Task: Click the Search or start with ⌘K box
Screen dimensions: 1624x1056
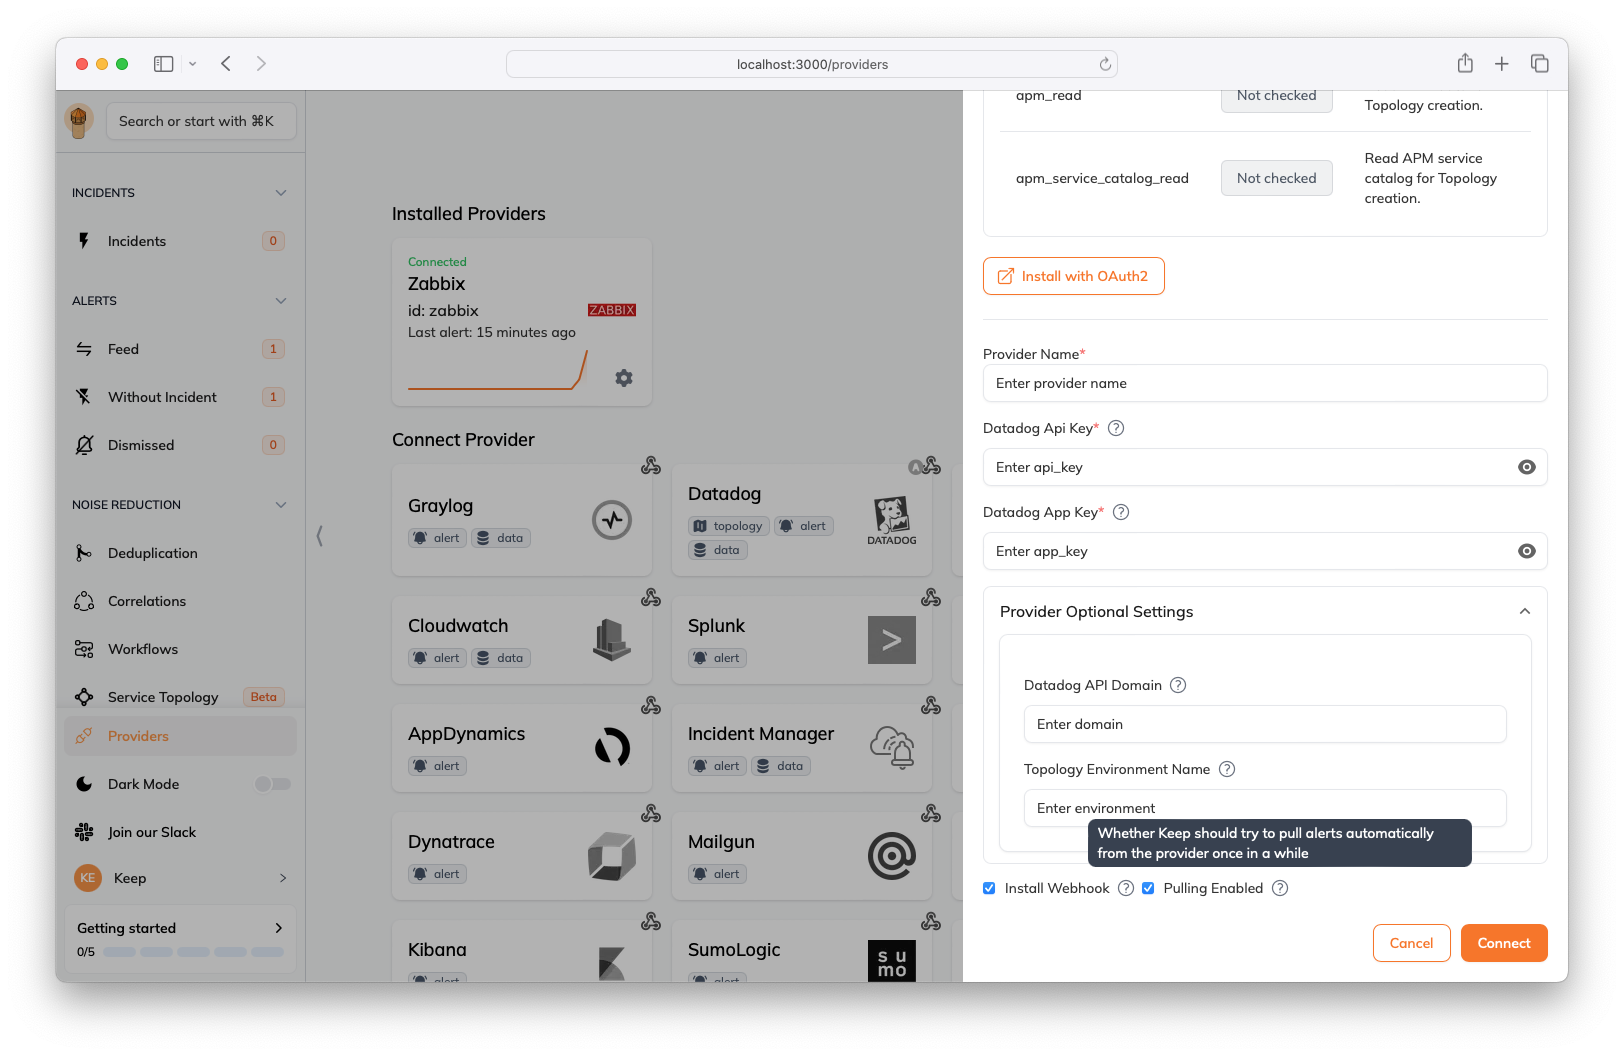Action: click(201, 121)
